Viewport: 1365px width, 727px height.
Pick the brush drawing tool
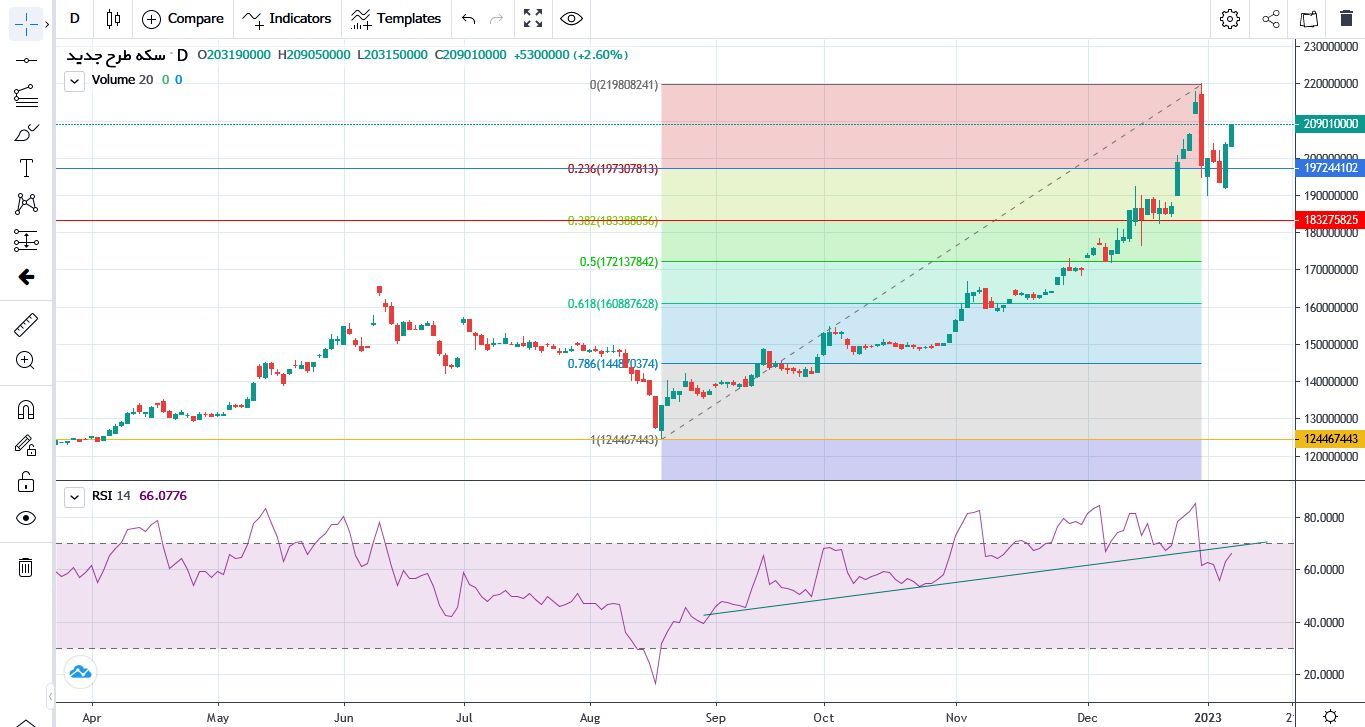pos(25,132)
